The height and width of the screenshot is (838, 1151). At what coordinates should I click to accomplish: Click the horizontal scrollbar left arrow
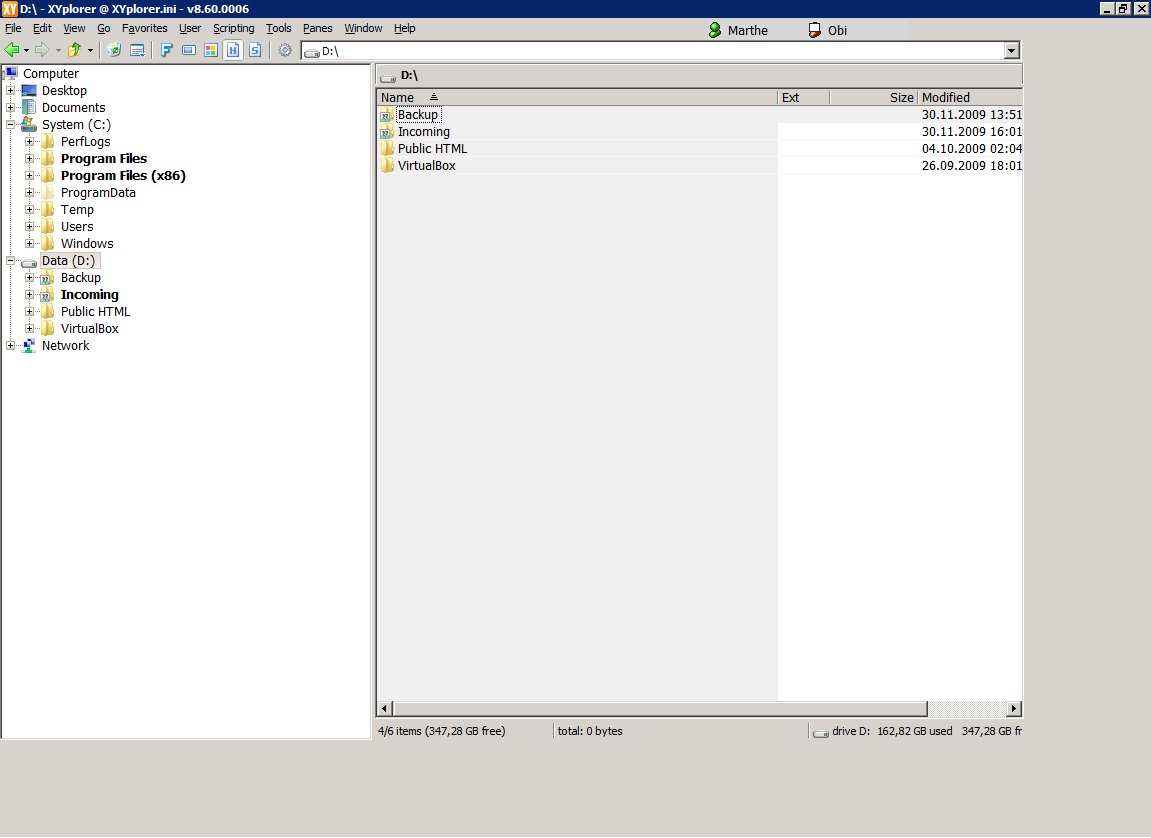coord(385,709)
